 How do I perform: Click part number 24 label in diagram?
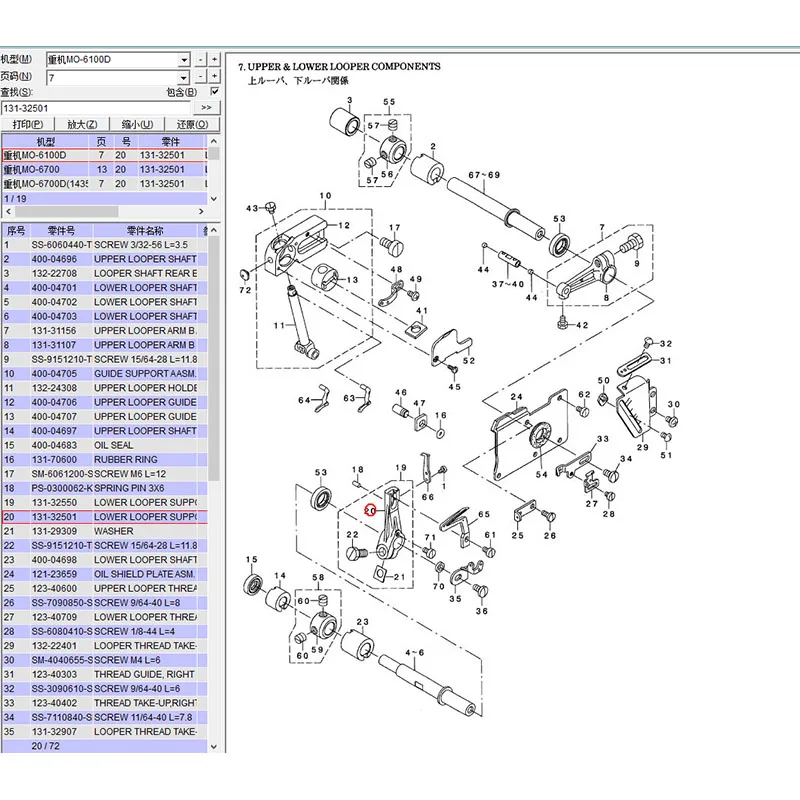[x=516, y=396]
